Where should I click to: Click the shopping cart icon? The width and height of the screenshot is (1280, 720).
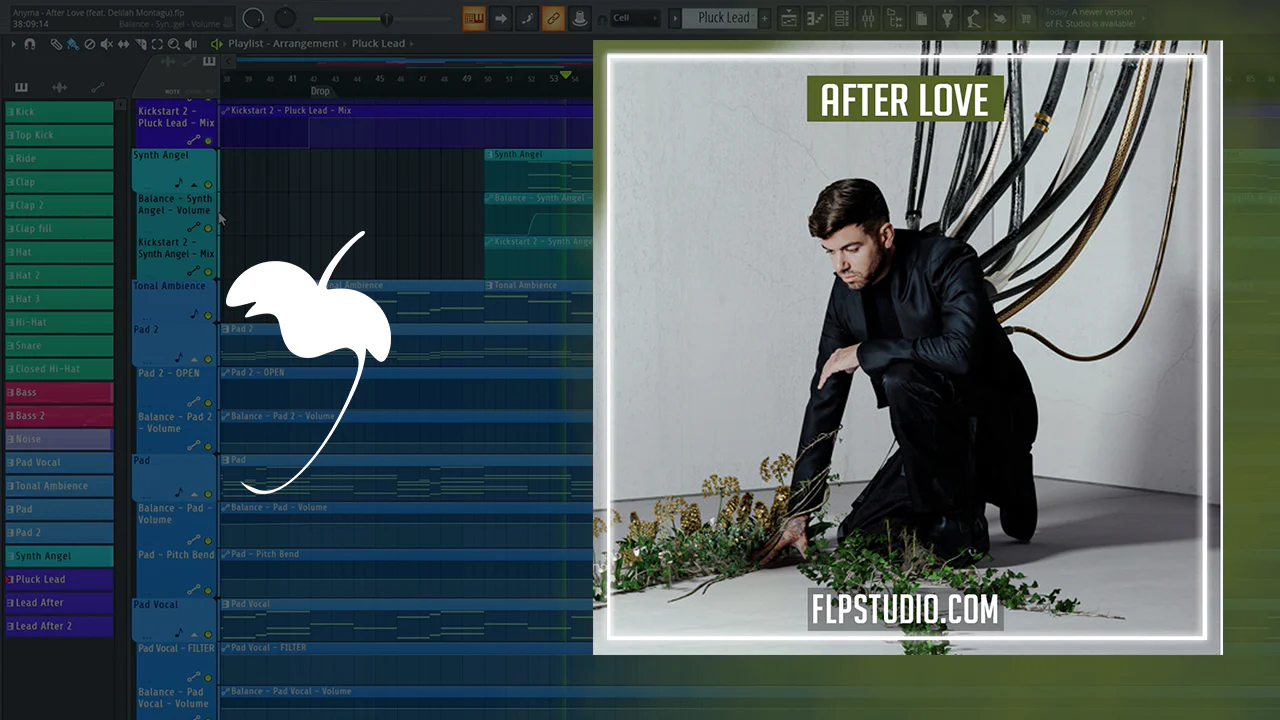[1025, 18]
